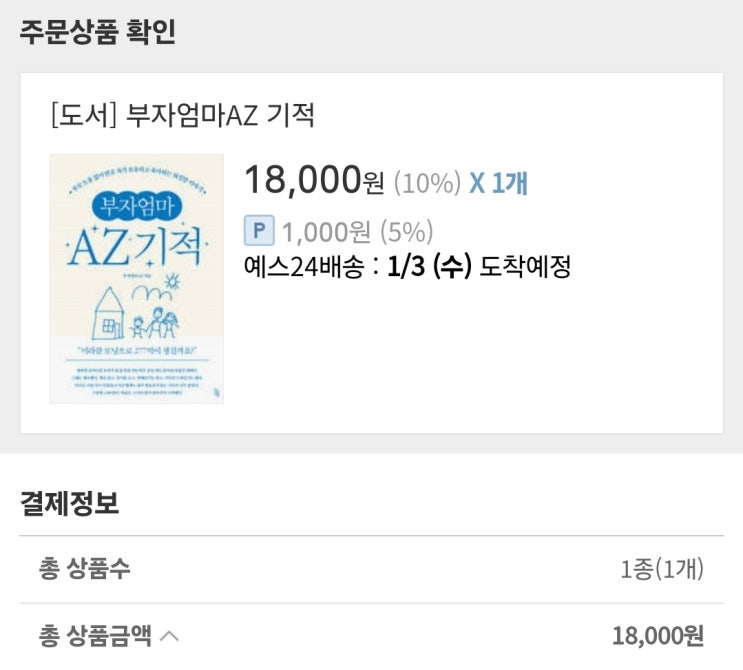
Task: Click the (10%) discount rate text
Action: 427,183
